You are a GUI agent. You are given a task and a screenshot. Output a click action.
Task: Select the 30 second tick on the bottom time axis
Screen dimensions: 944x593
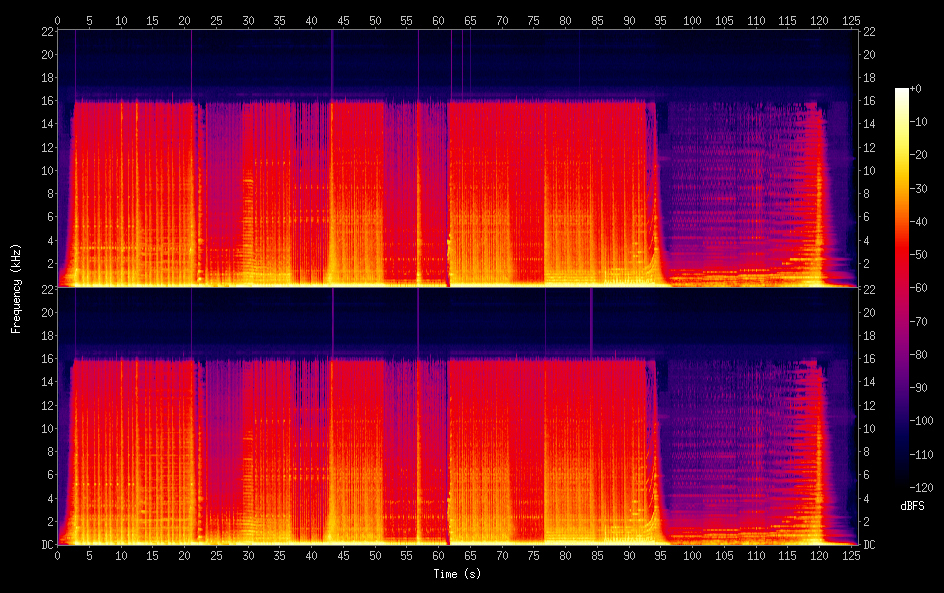click(x=248, y=554)
